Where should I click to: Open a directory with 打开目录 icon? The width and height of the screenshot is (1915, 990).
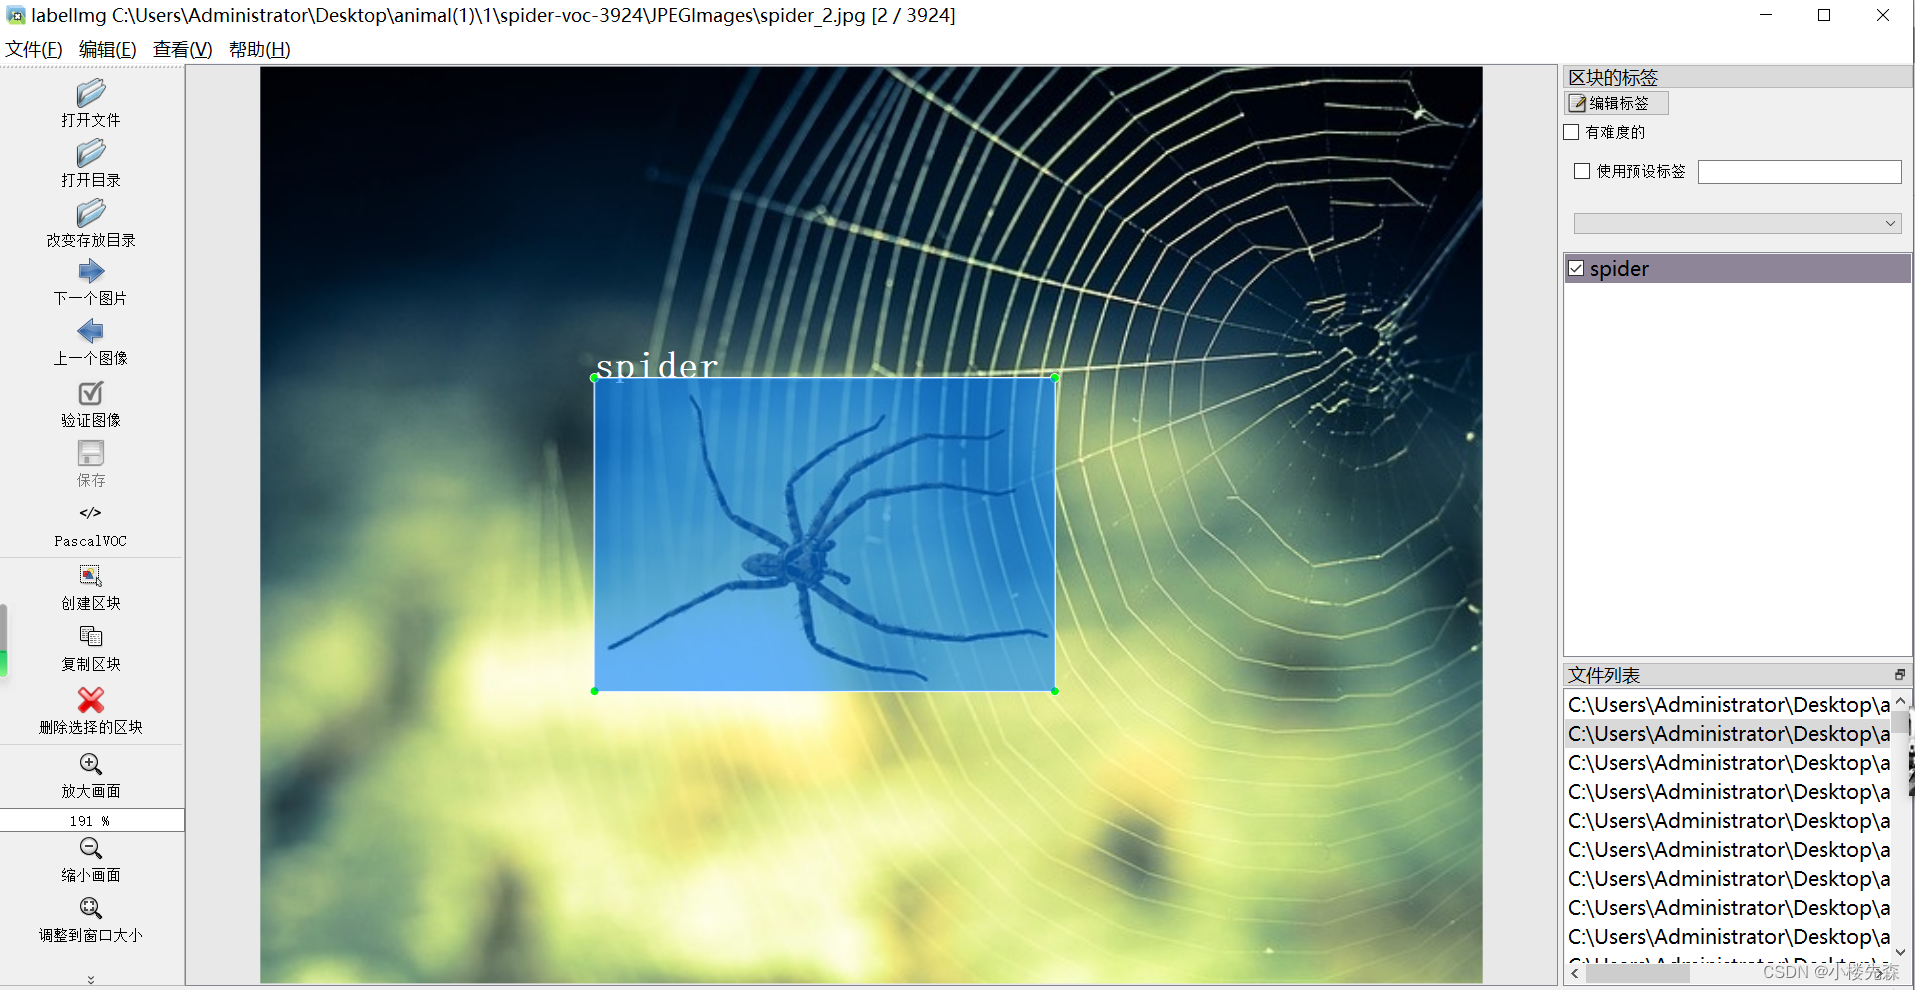pos(90,153)
